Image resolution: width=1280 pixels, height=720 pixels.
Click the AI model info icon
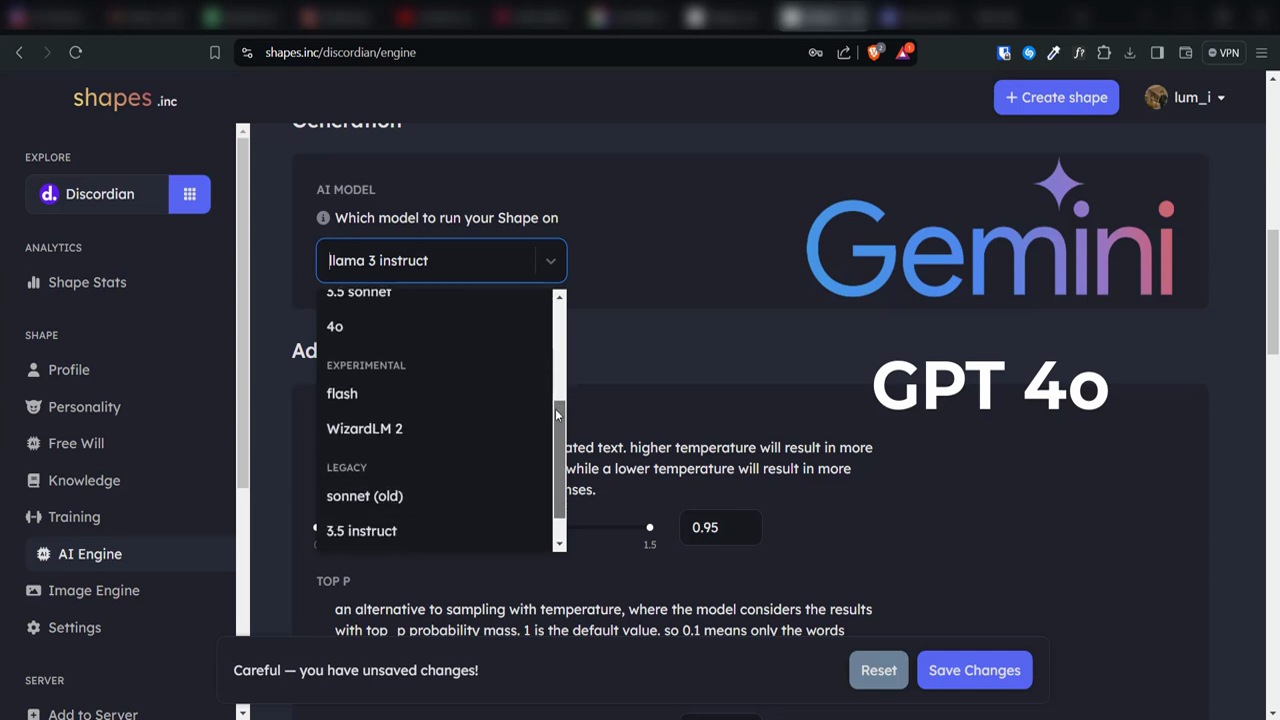point(323,218)
